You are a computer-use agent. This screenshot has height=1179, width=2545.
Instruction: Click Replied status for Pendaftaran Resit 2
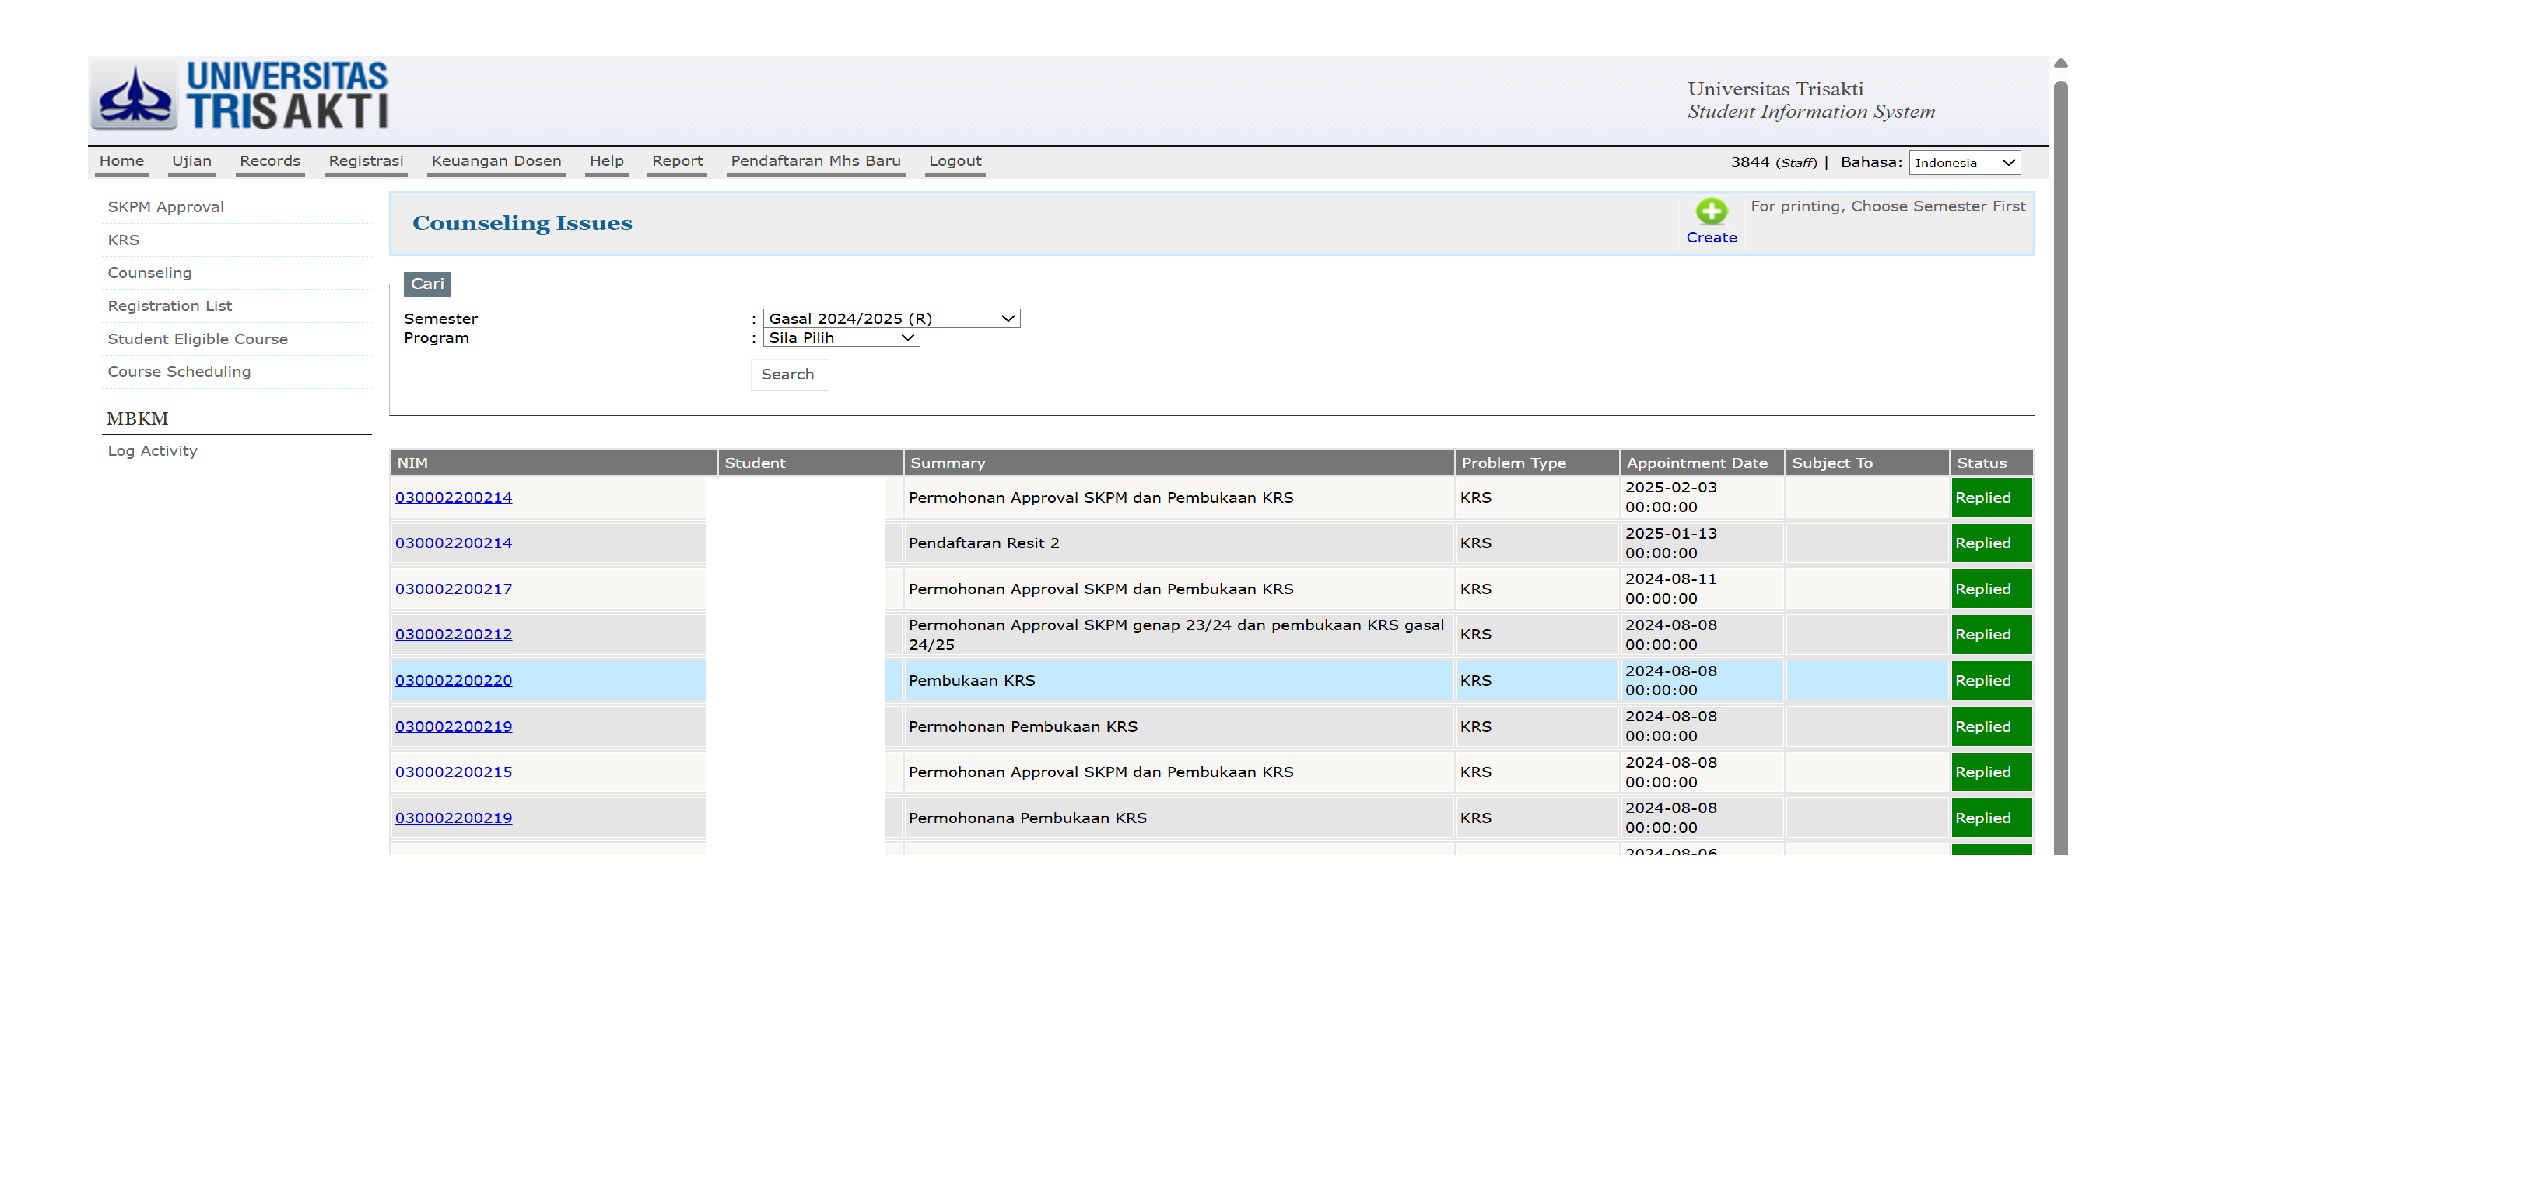(x=1991, y=543)
